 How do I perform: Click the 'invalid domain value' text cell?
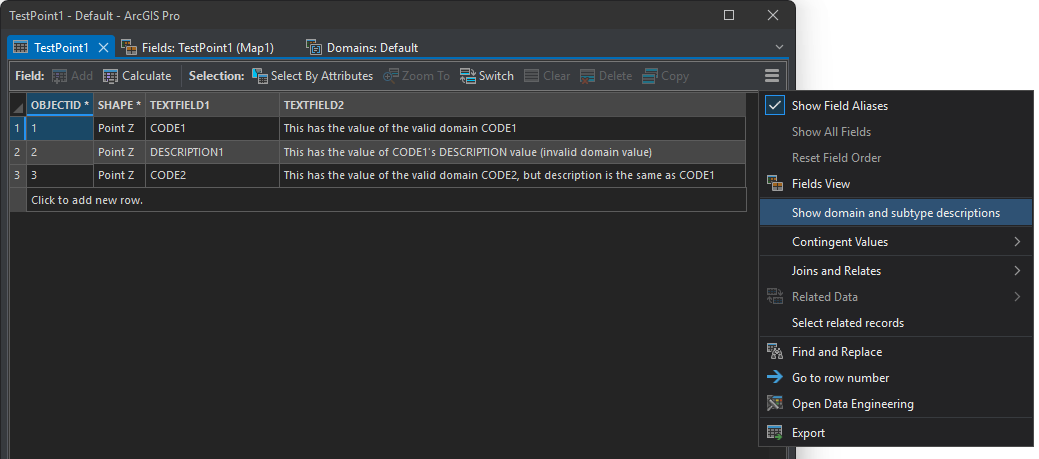pyautogui.click(x=512, y=152)
